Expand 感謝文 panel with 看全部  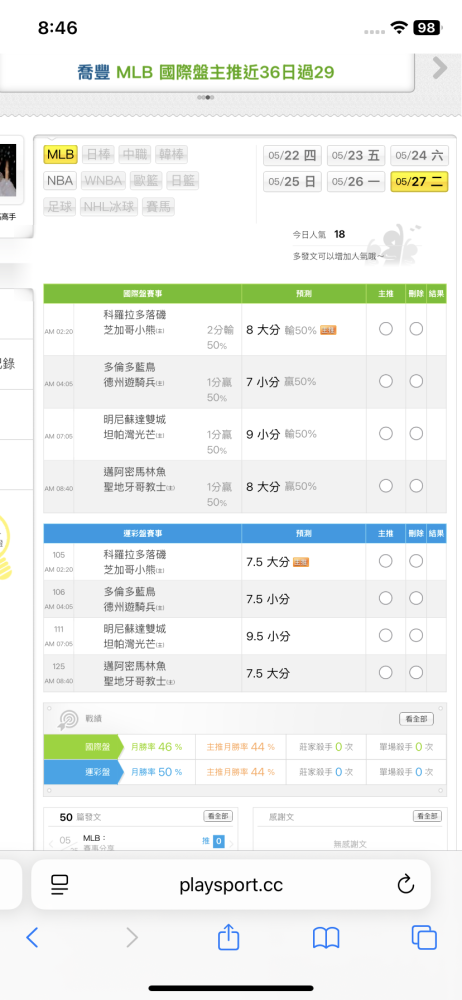point(427,816)
